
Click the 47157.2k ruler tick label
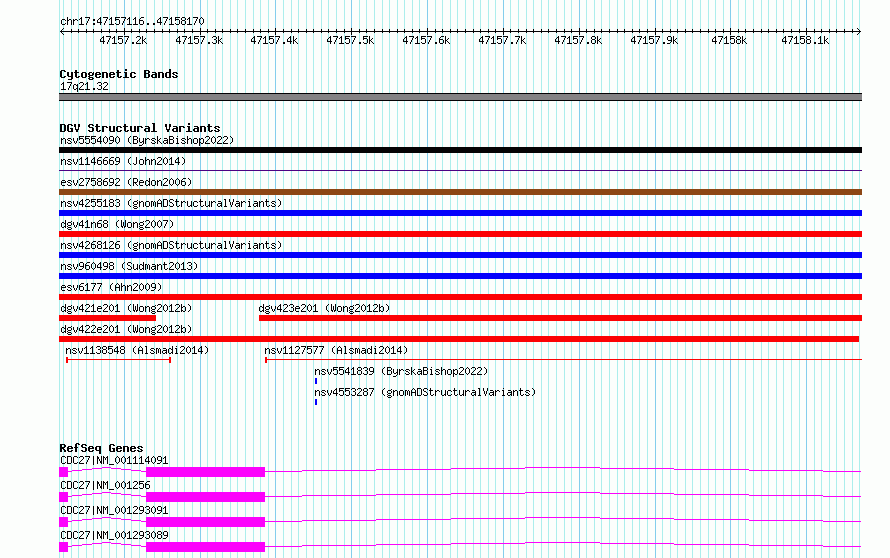pos(123,40)
